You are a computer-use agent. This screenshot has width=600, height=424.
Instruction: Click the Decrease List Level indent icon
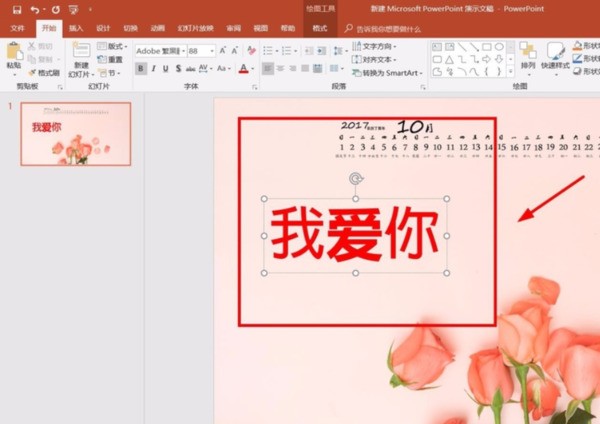point(309,51)
